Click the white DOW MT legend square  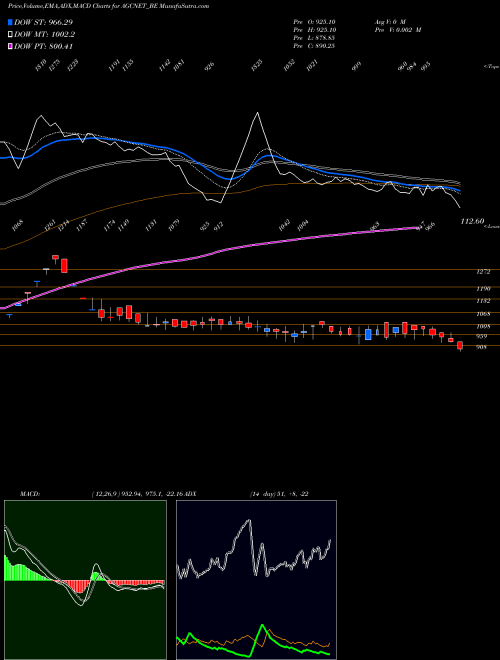click(x=10, y=35)
